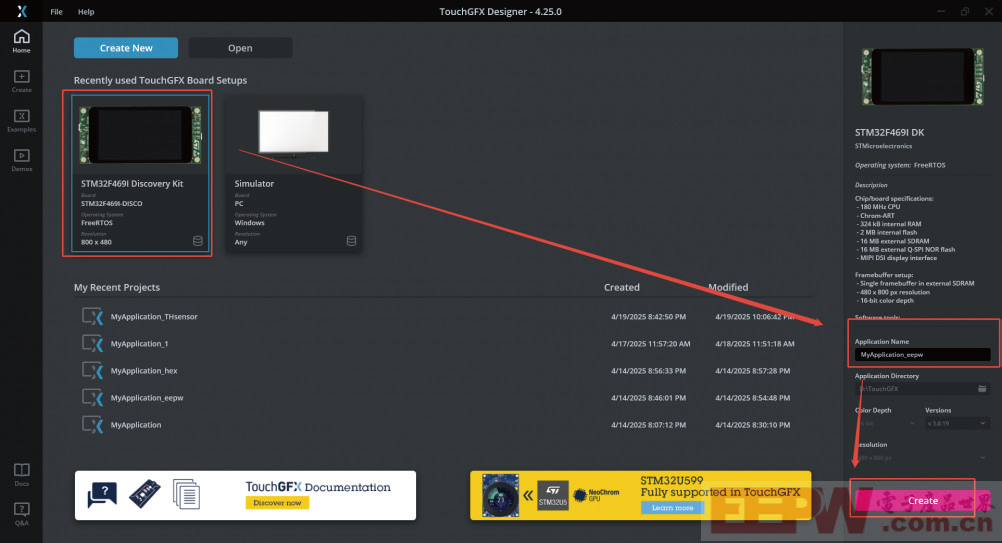Click the pink Create button
Image resolution: width=1002 pixels, height=543 pixels.
click(923, 500)
